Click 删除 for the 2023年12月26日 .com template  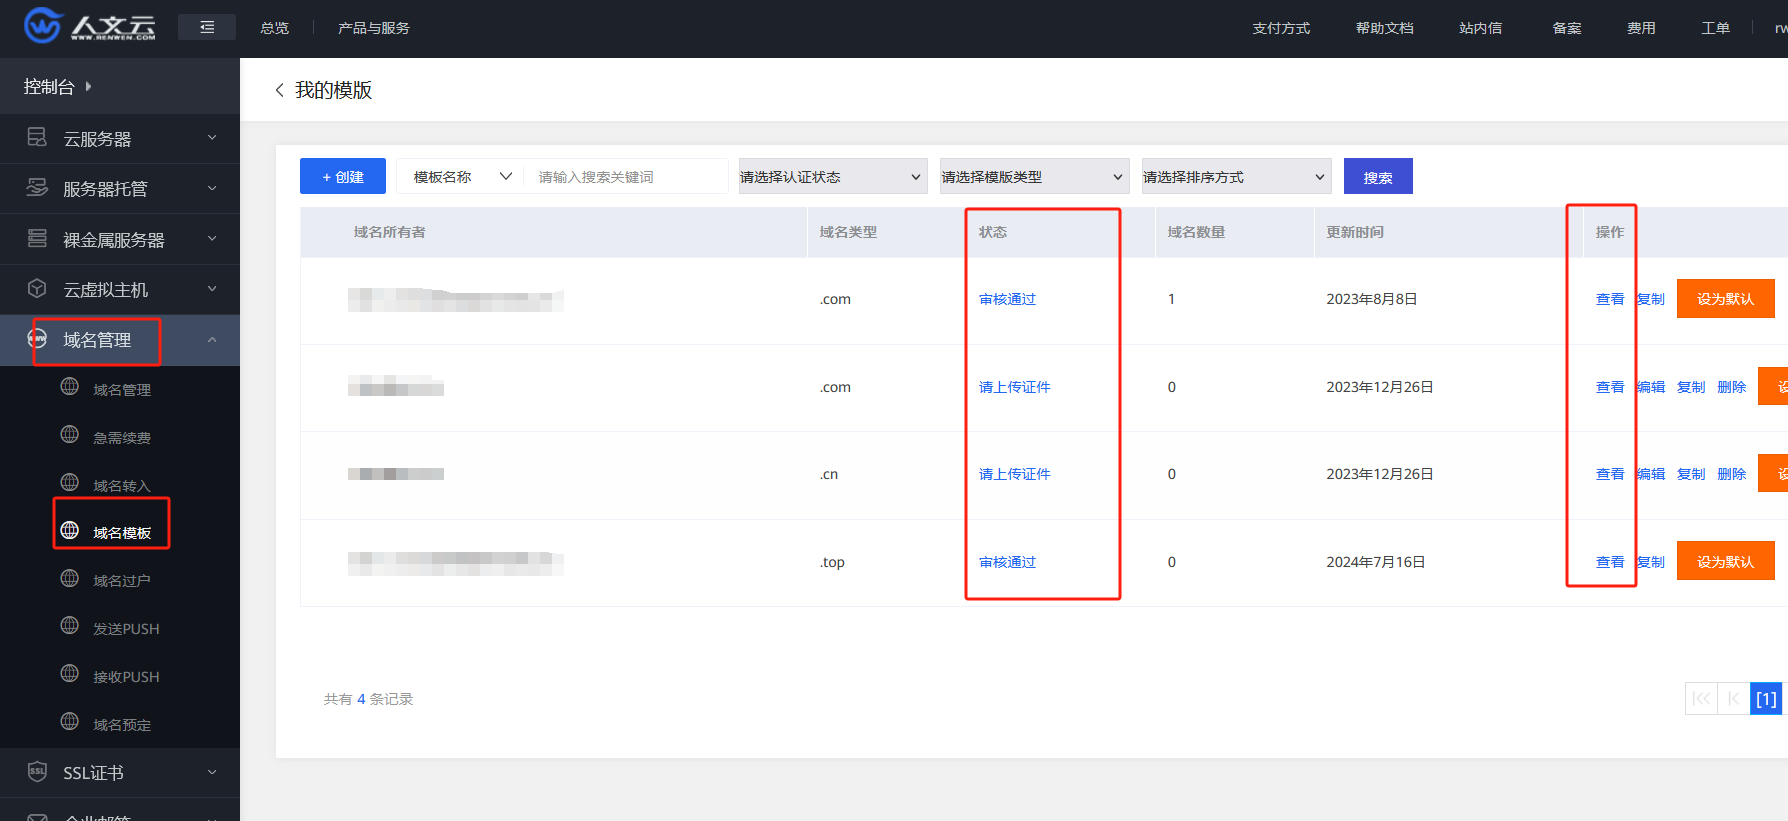(1732, 387)
